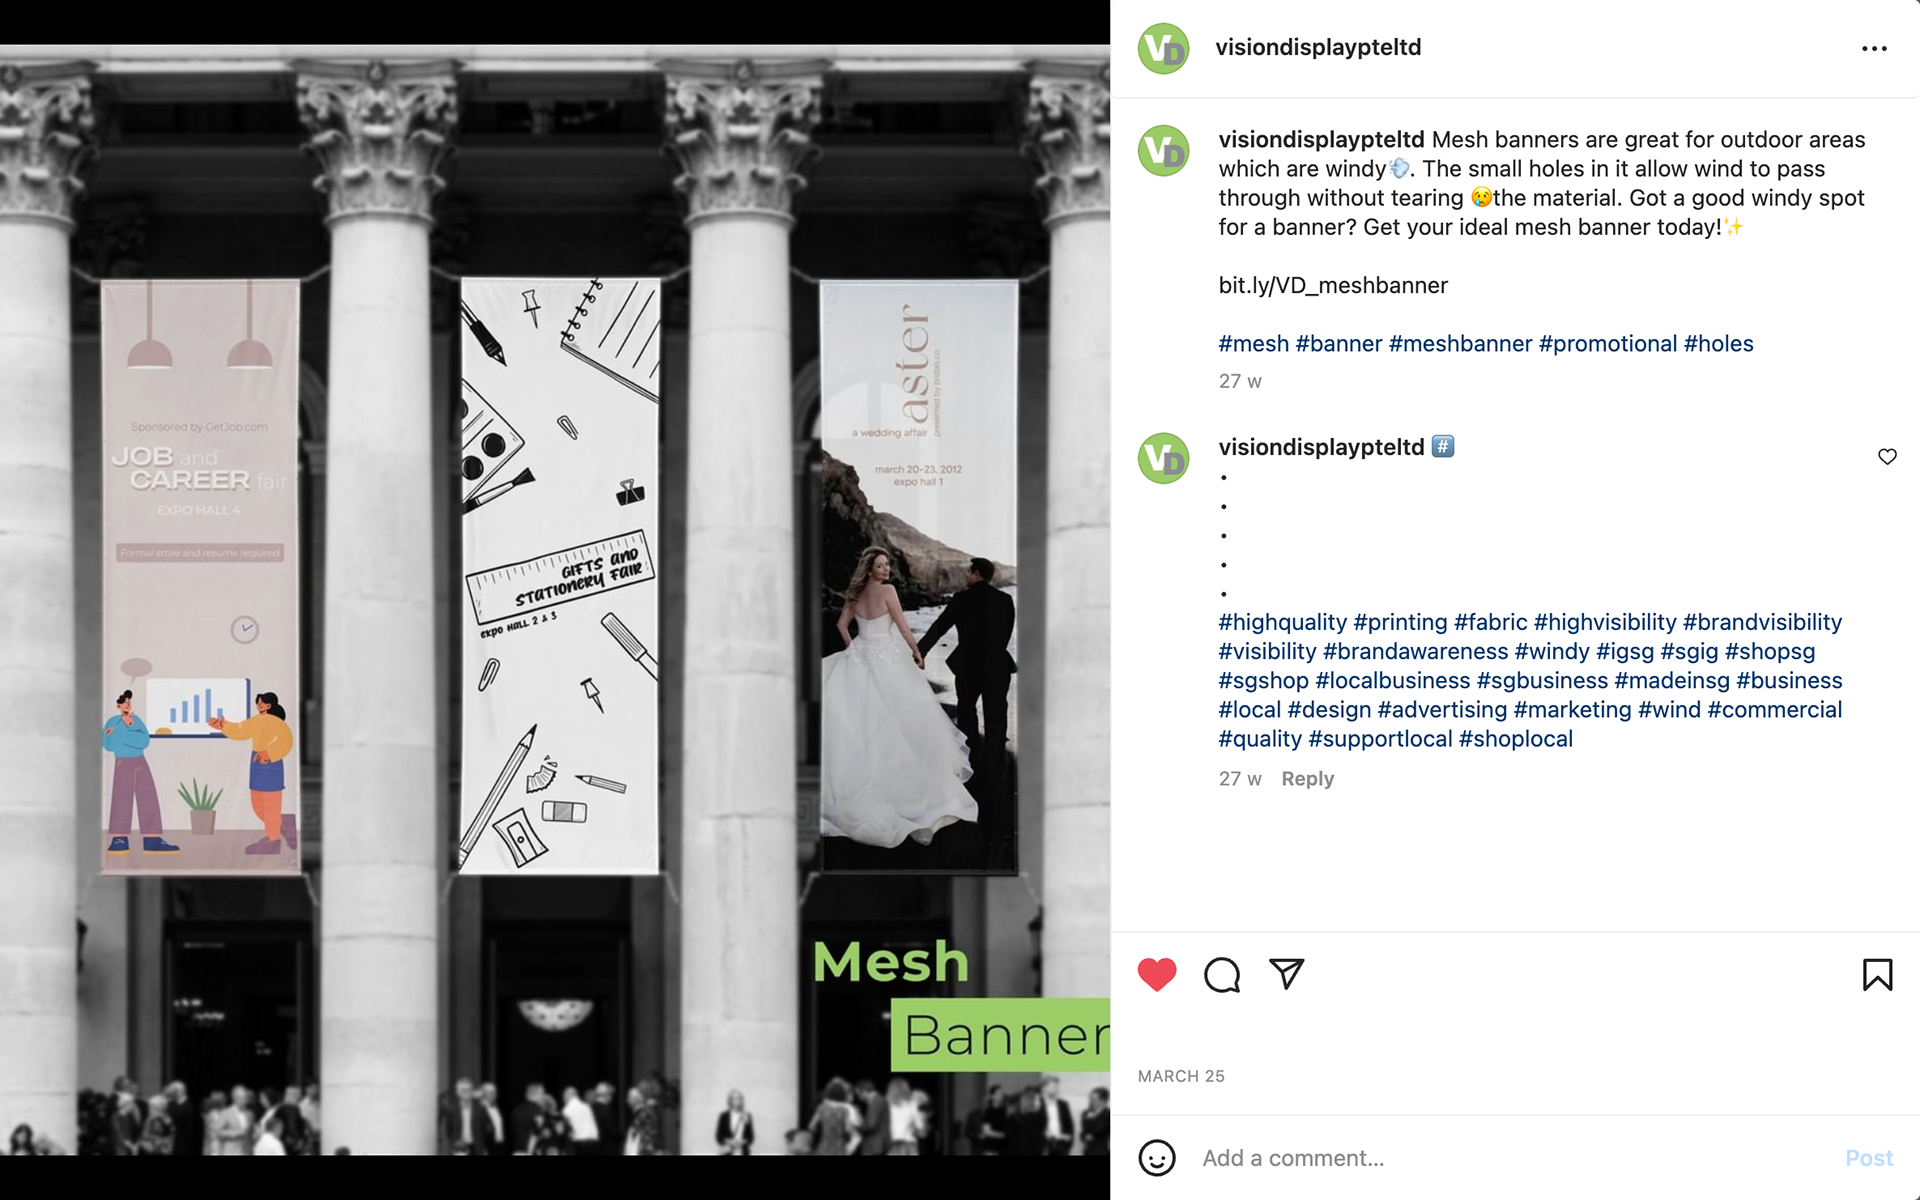This screenshot has width=1920, height=1200.
Task: Open header profile avatar of visiondisplaypteltd
Action: (1163, 48)
